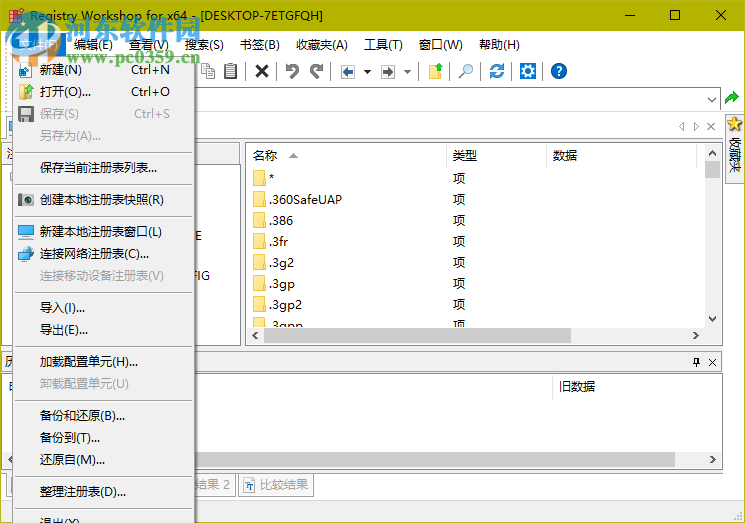Click tab strip left scroll arrow
Viewport: 745px width, 523px height.
coord(681,126)
